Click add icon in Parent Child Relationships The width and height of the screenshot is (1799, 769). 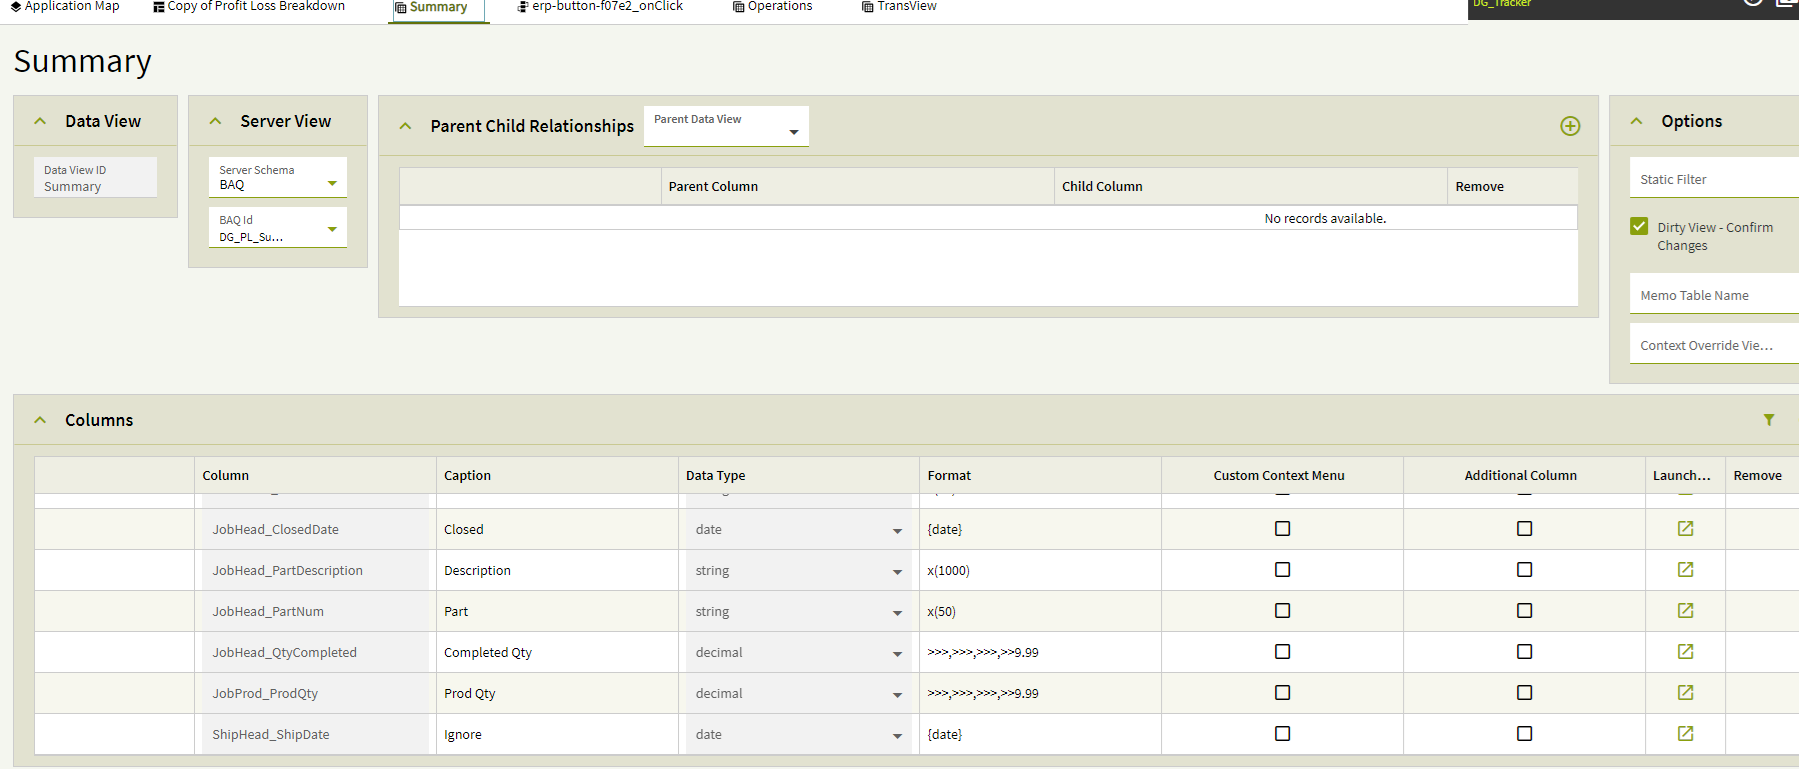[1570, 126]
